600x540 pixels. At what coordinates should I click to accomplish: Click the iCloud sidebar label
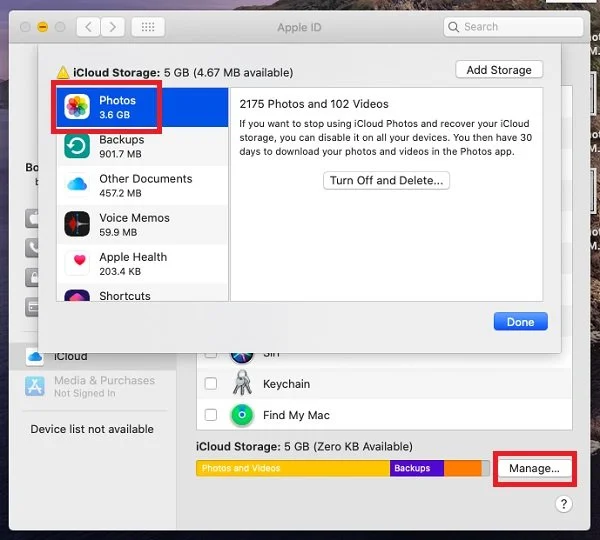70,357
